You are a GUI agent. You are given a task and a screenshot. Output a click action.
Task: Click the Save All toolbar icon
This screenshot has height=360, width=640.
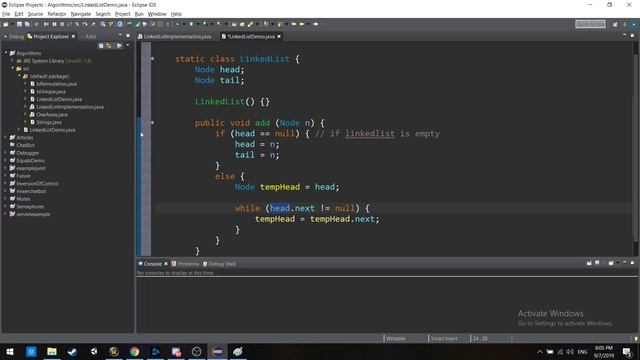coord(27,24)
